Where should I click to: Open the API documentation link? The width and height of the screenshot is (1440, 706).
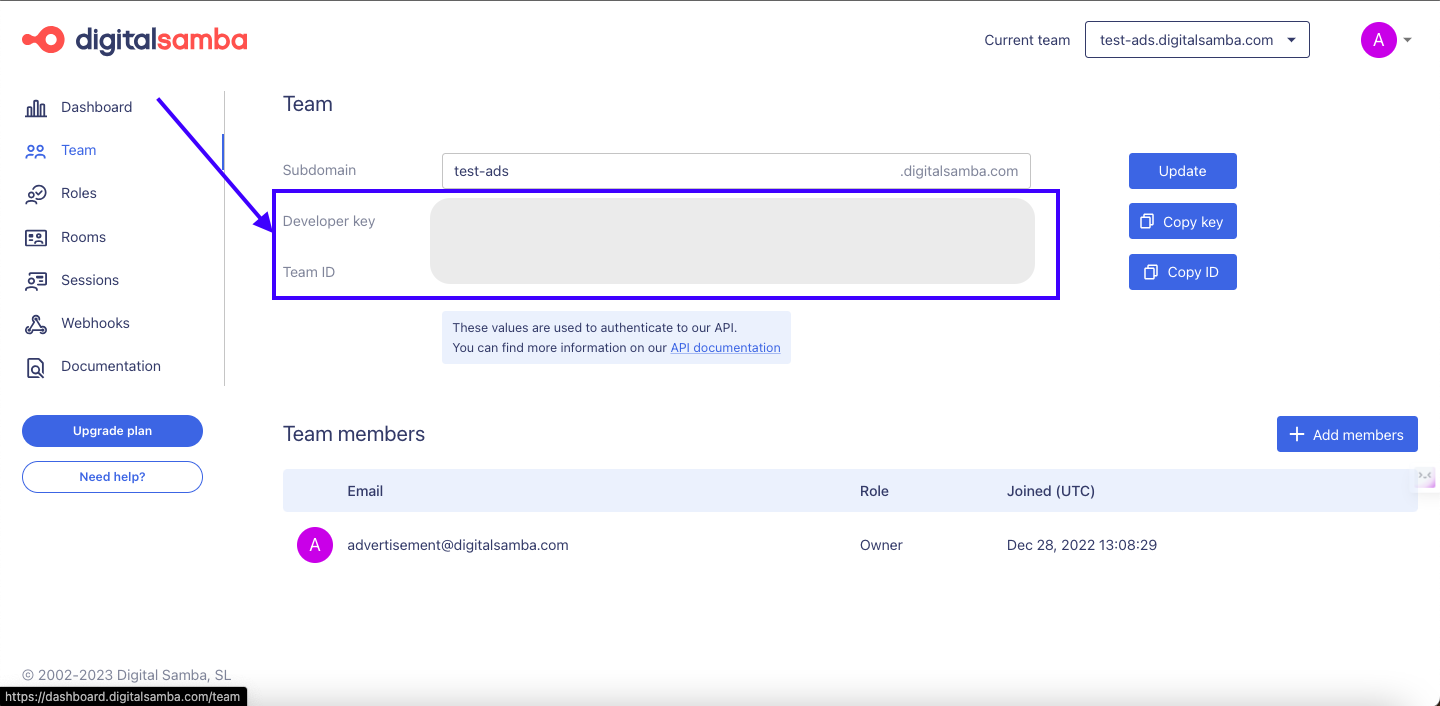(x=725, y=348)
